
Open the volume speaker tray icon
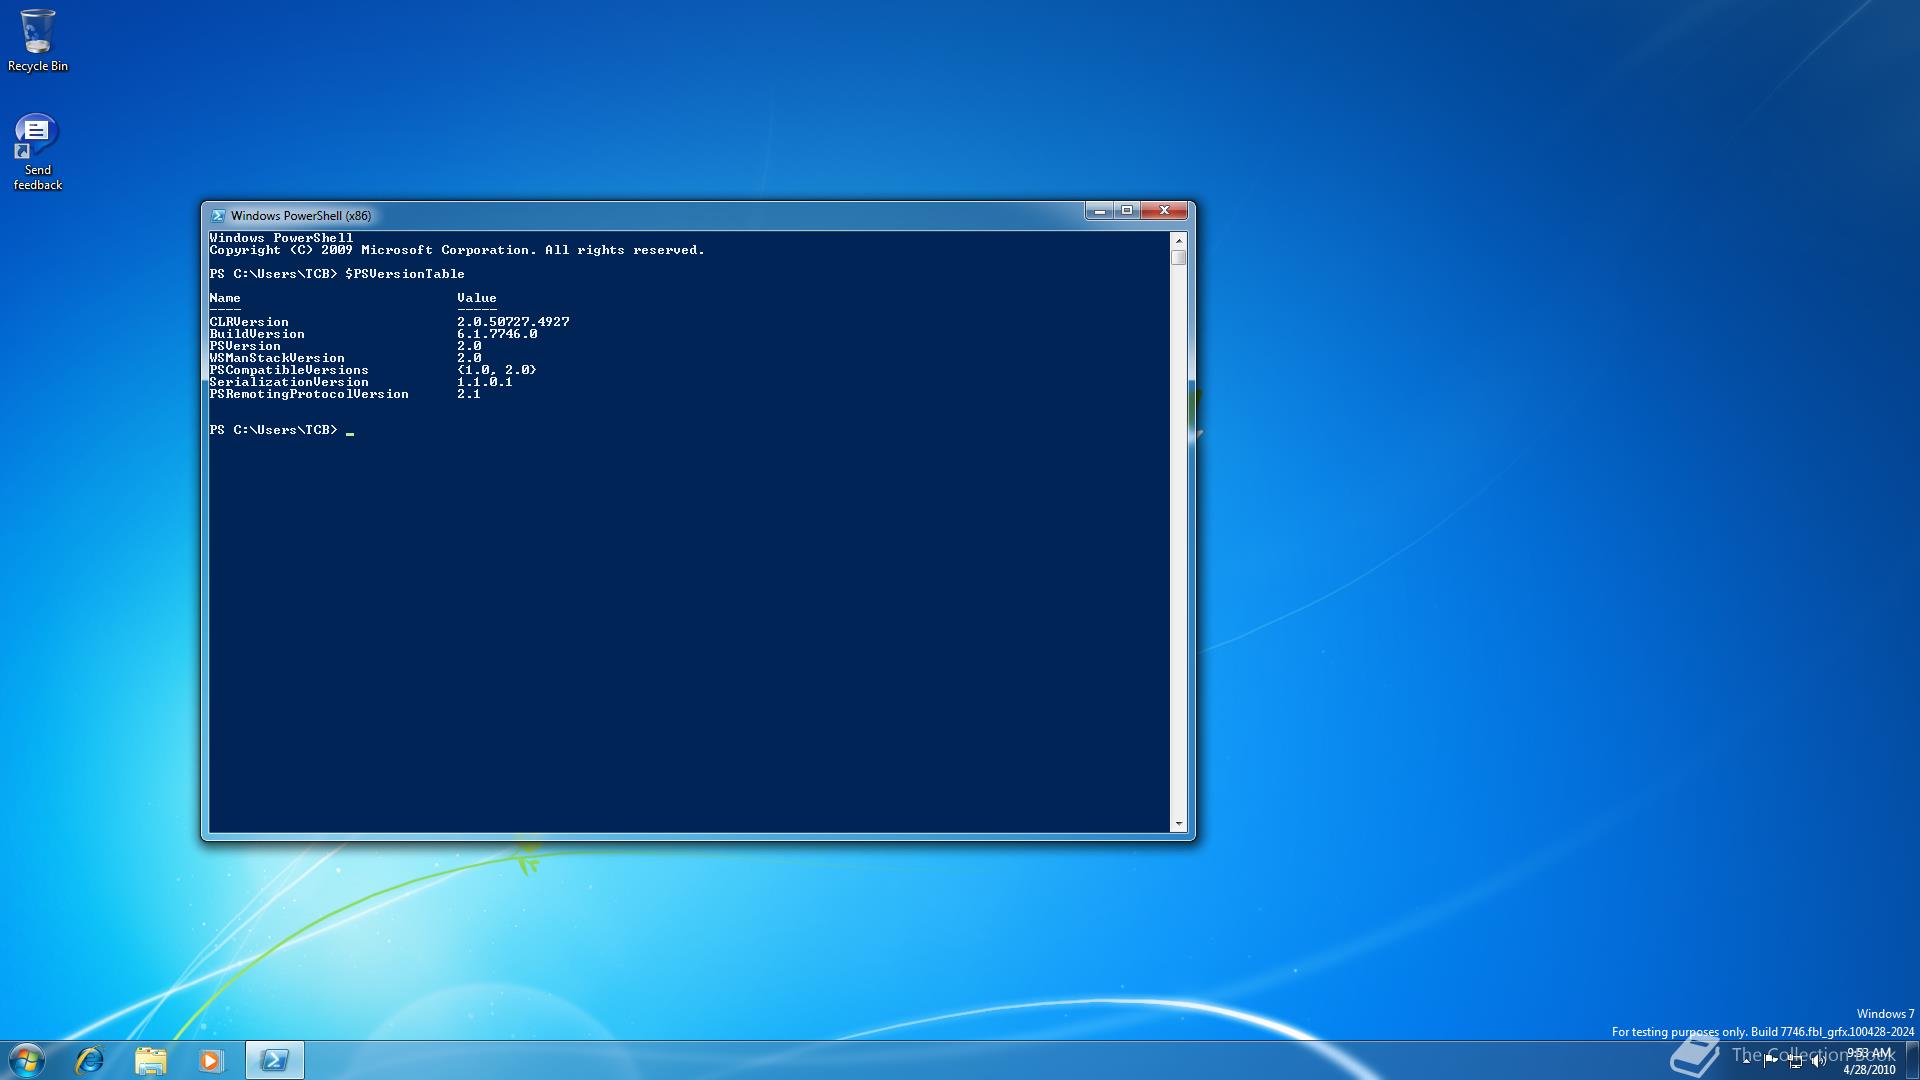pyautogui.click(x=1819, y=1061)
